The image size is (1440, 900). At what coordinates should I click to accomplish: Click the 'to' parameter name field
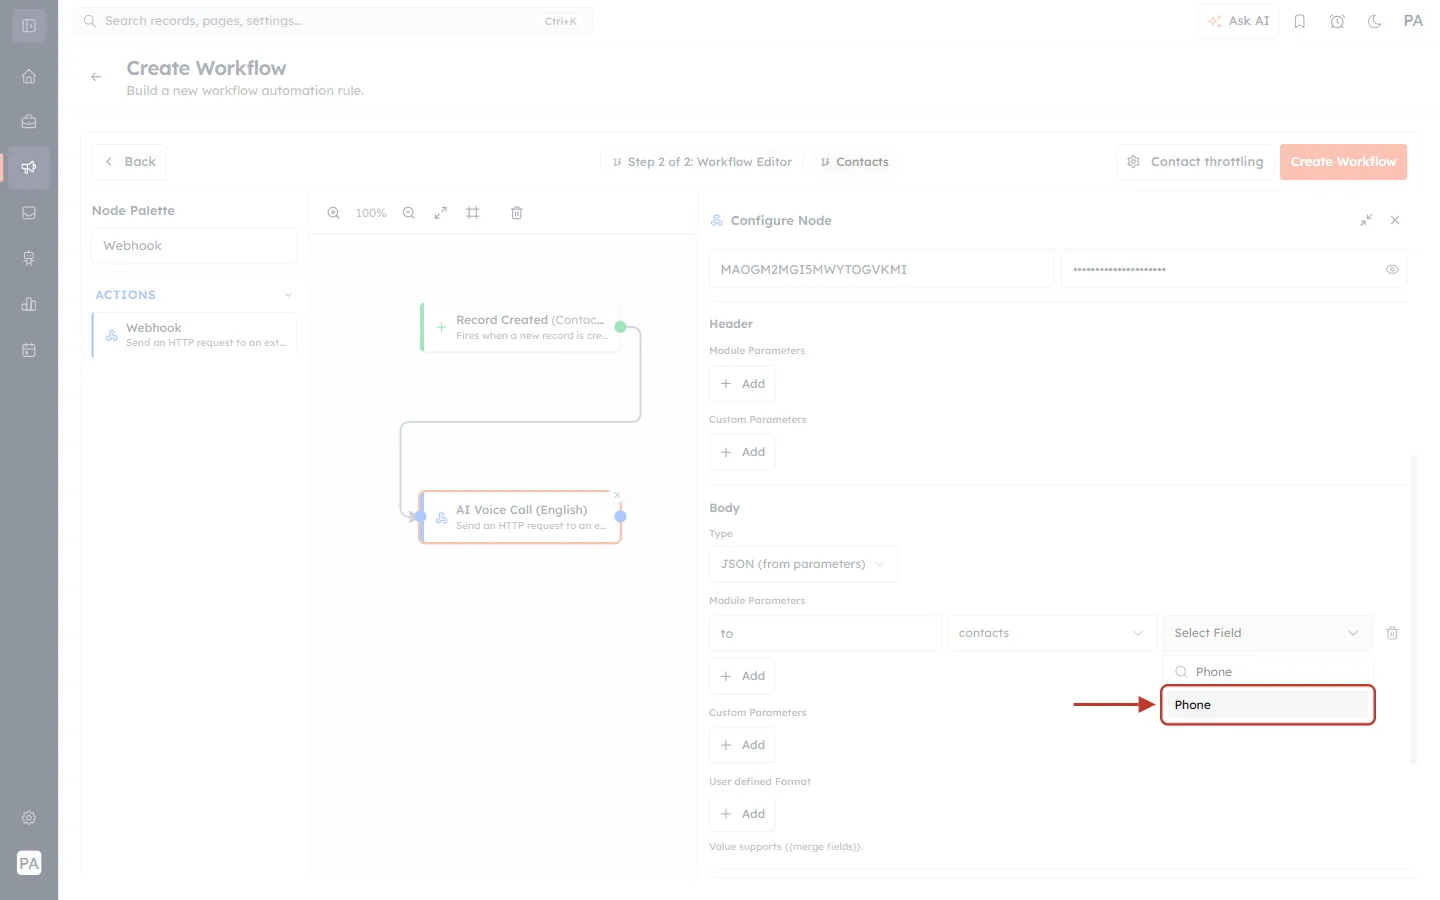825,633
